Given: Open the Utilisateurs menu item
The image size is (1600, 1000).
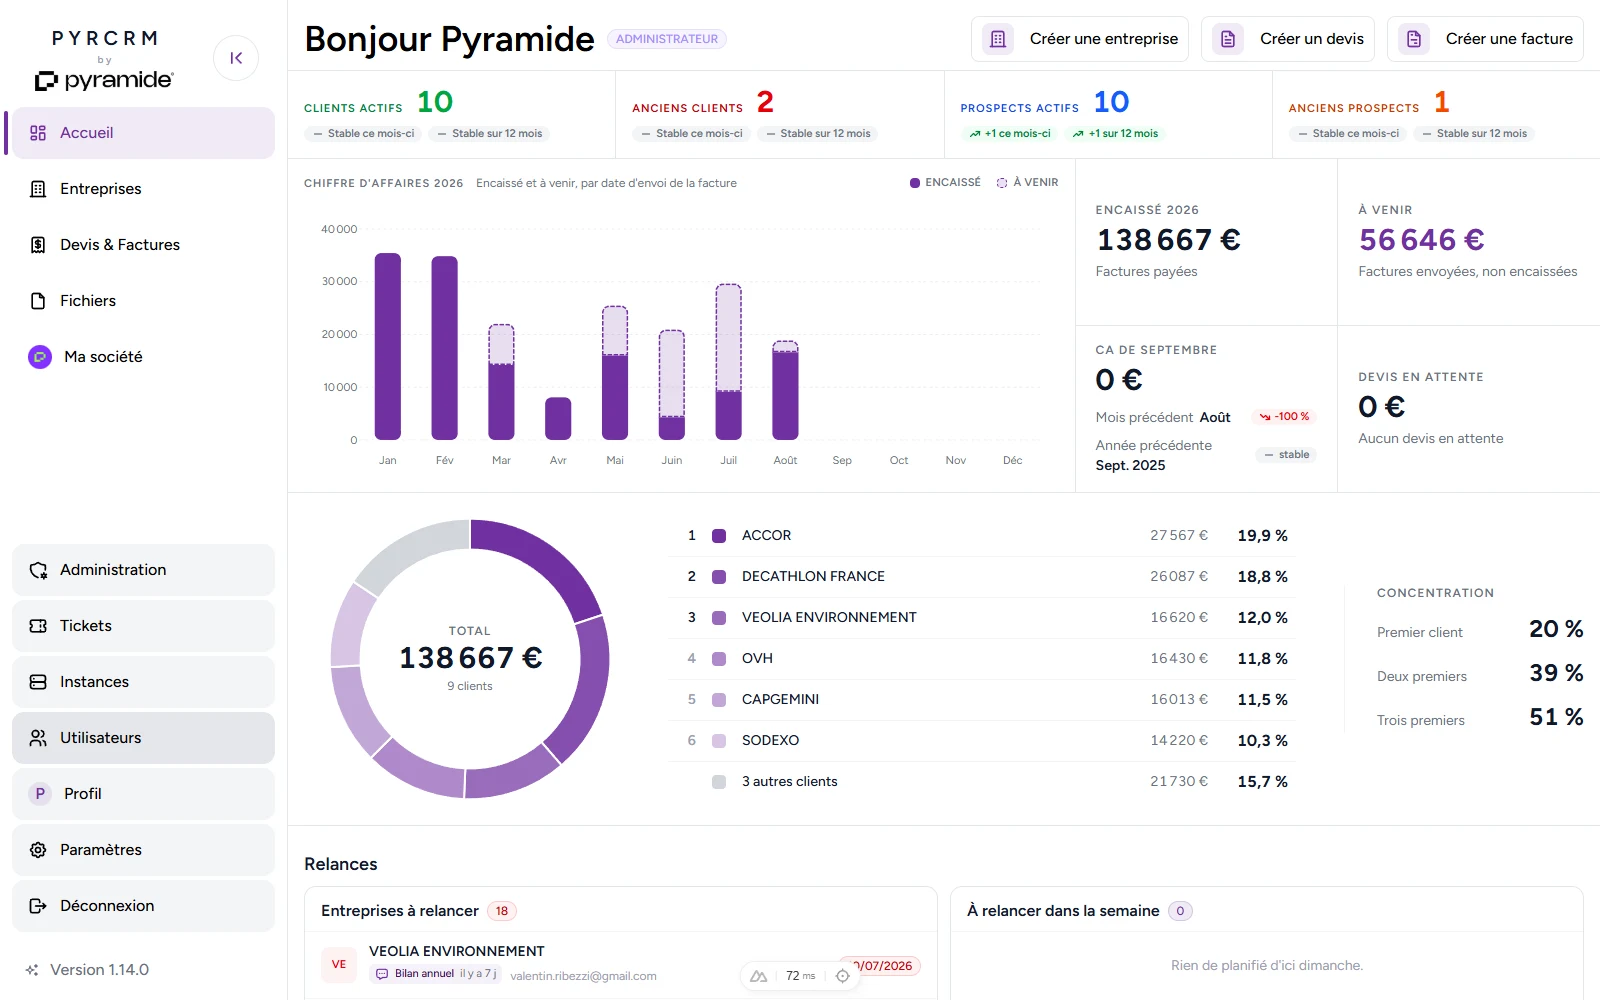Looking at the screenshot, I should click(143, 738).
